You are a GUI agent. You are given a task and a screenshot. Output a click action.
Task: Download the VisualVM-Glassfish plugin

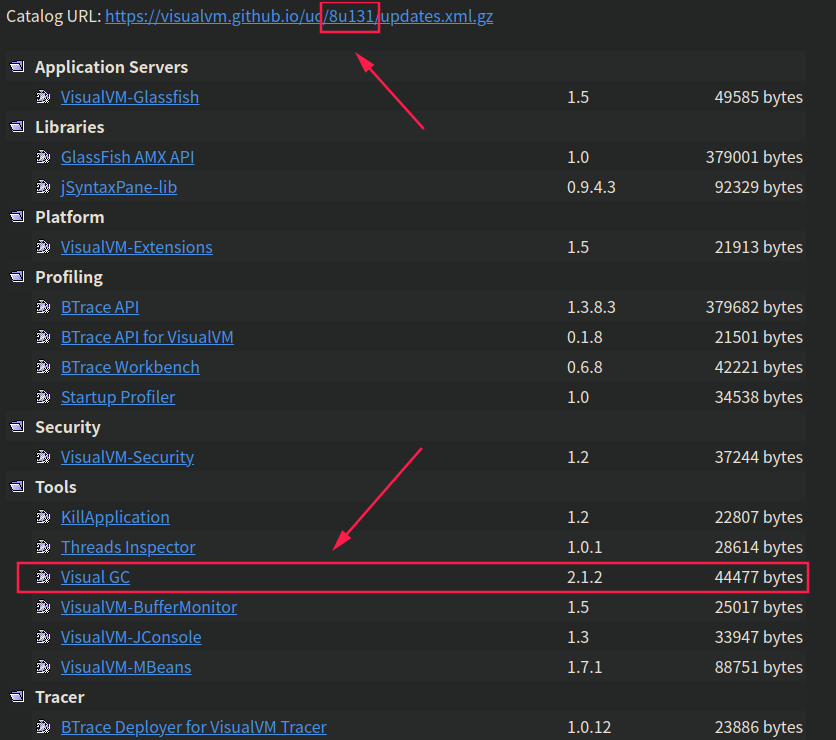(130, 97)
